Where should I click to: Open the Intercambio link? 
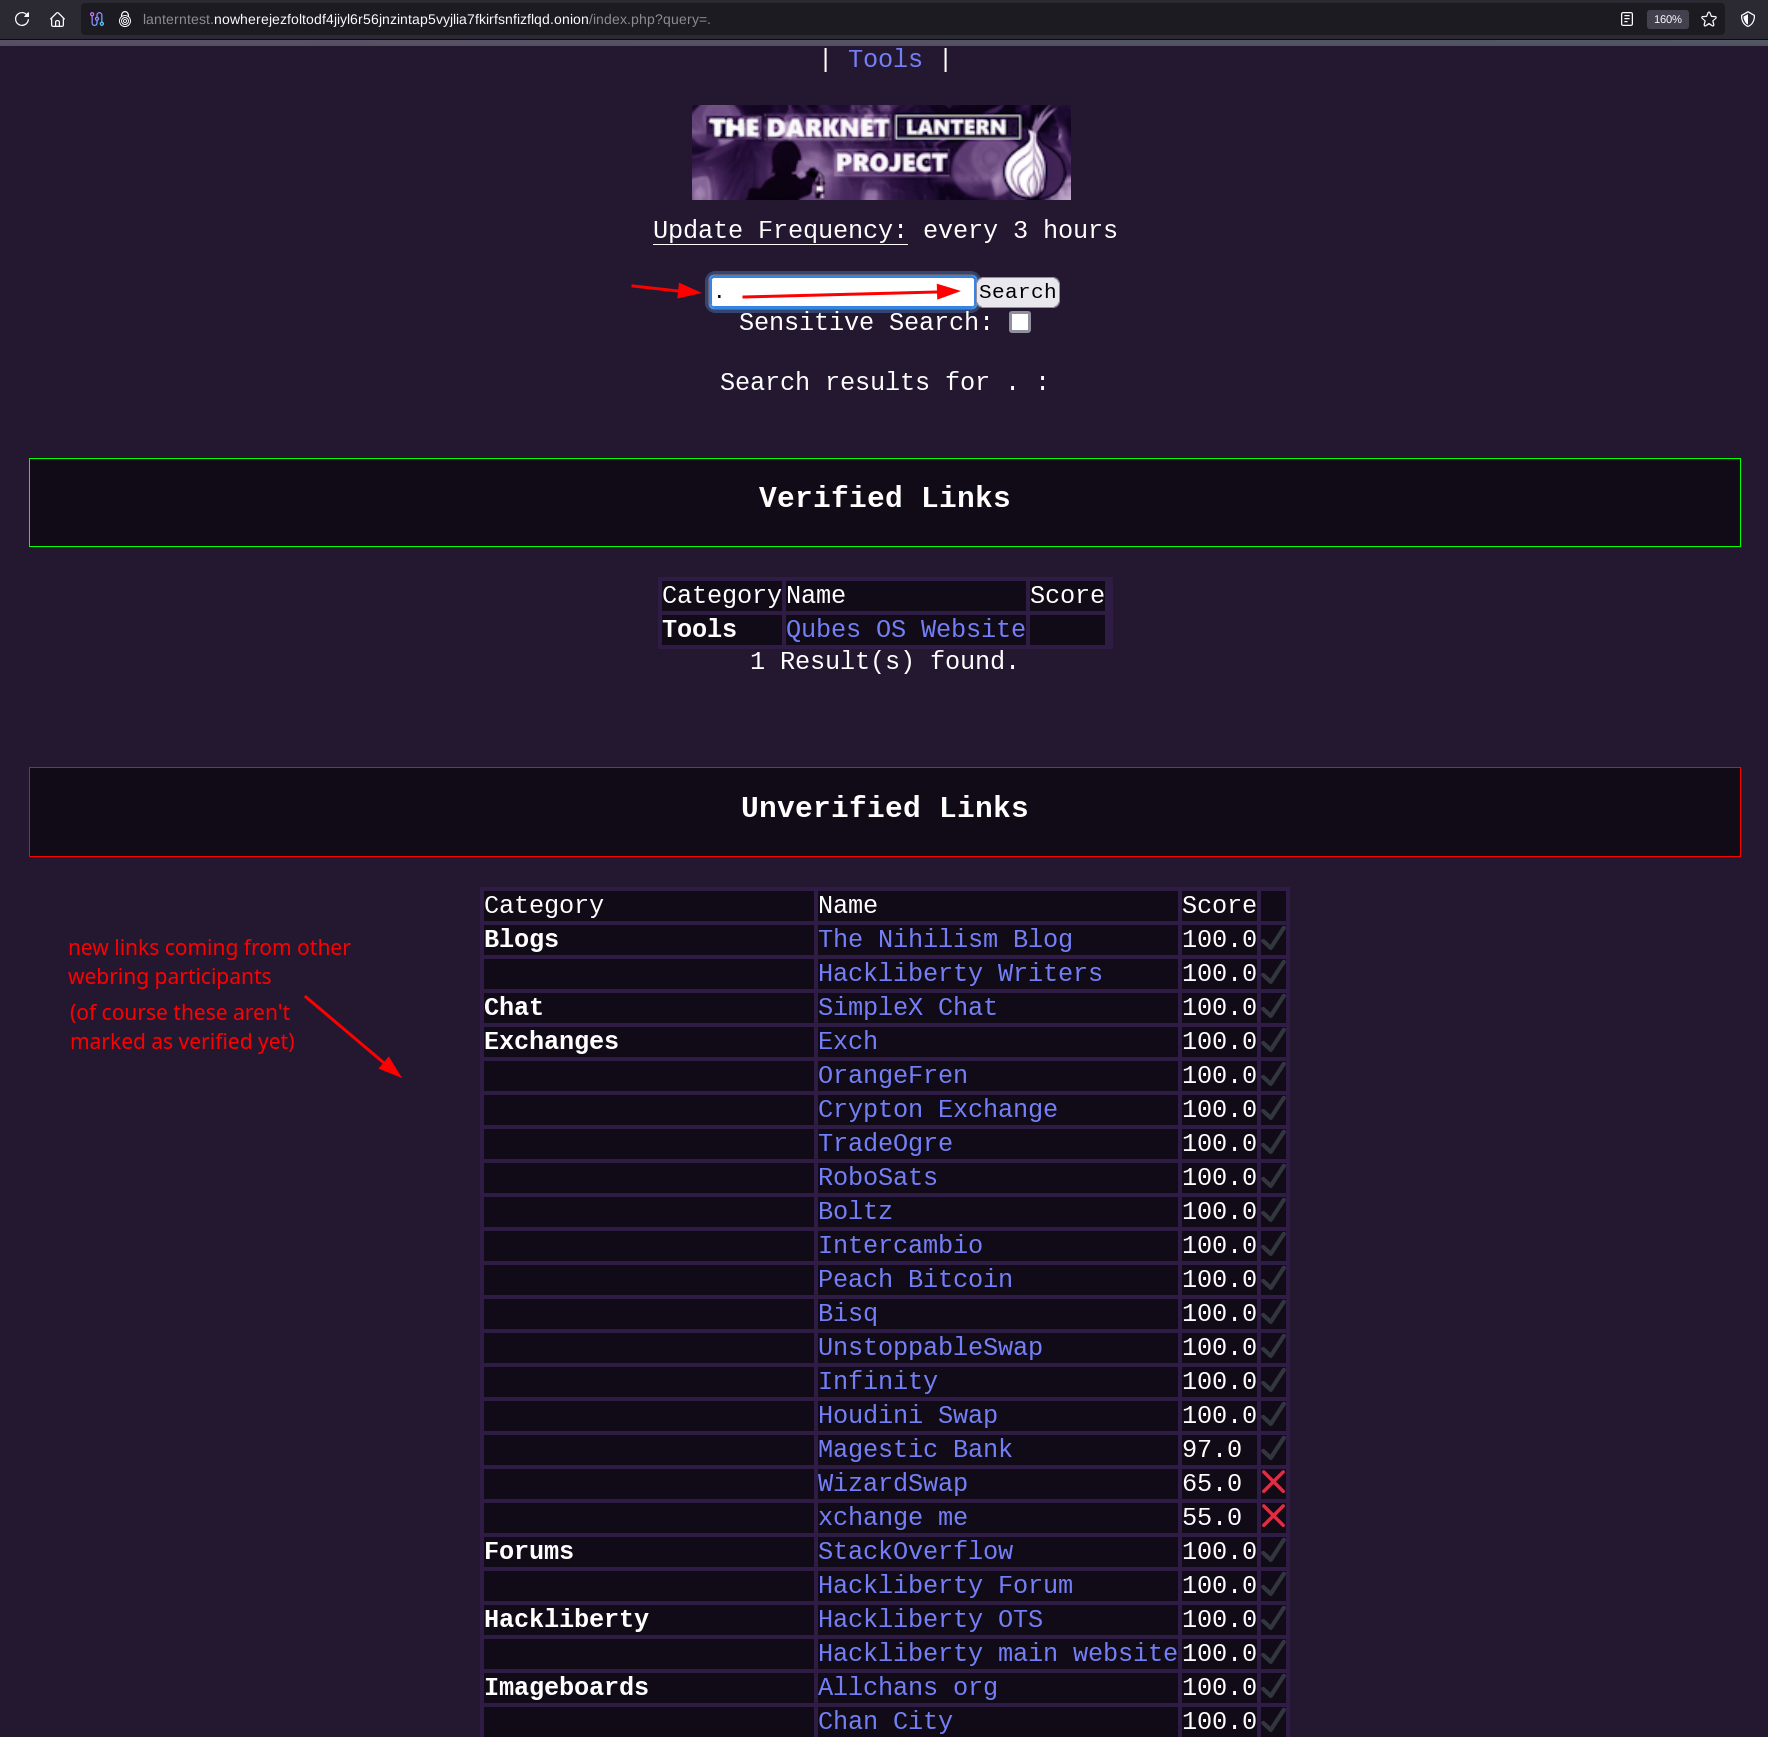pyautogui.click(x=899, y=1245)
